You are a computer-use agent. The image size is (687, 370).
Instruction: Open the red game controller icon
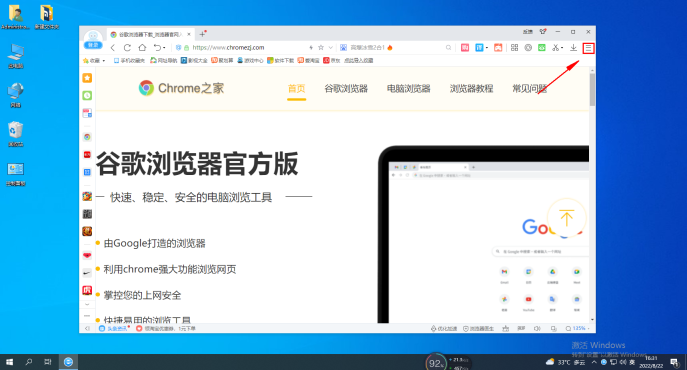click(x=498, y=48)
